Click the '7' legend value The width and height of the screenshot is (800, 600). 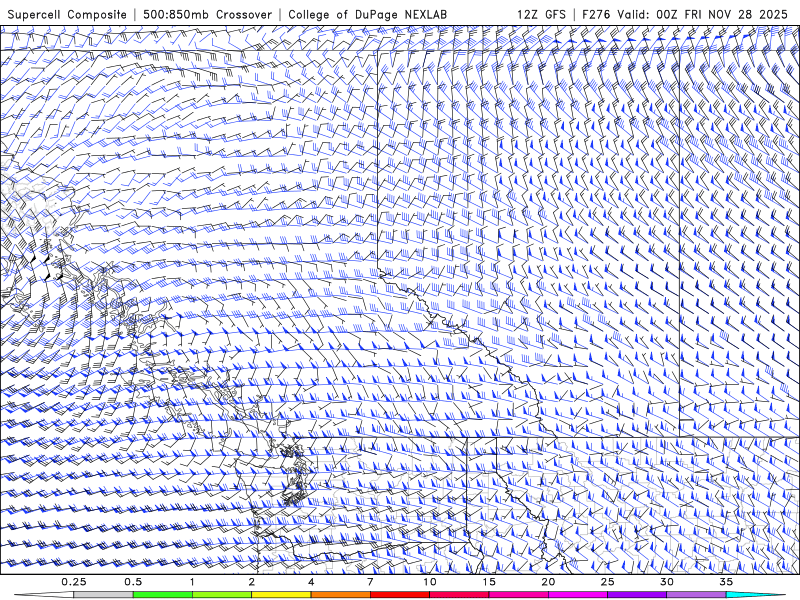pyautogui.click(x=370, y=582)
